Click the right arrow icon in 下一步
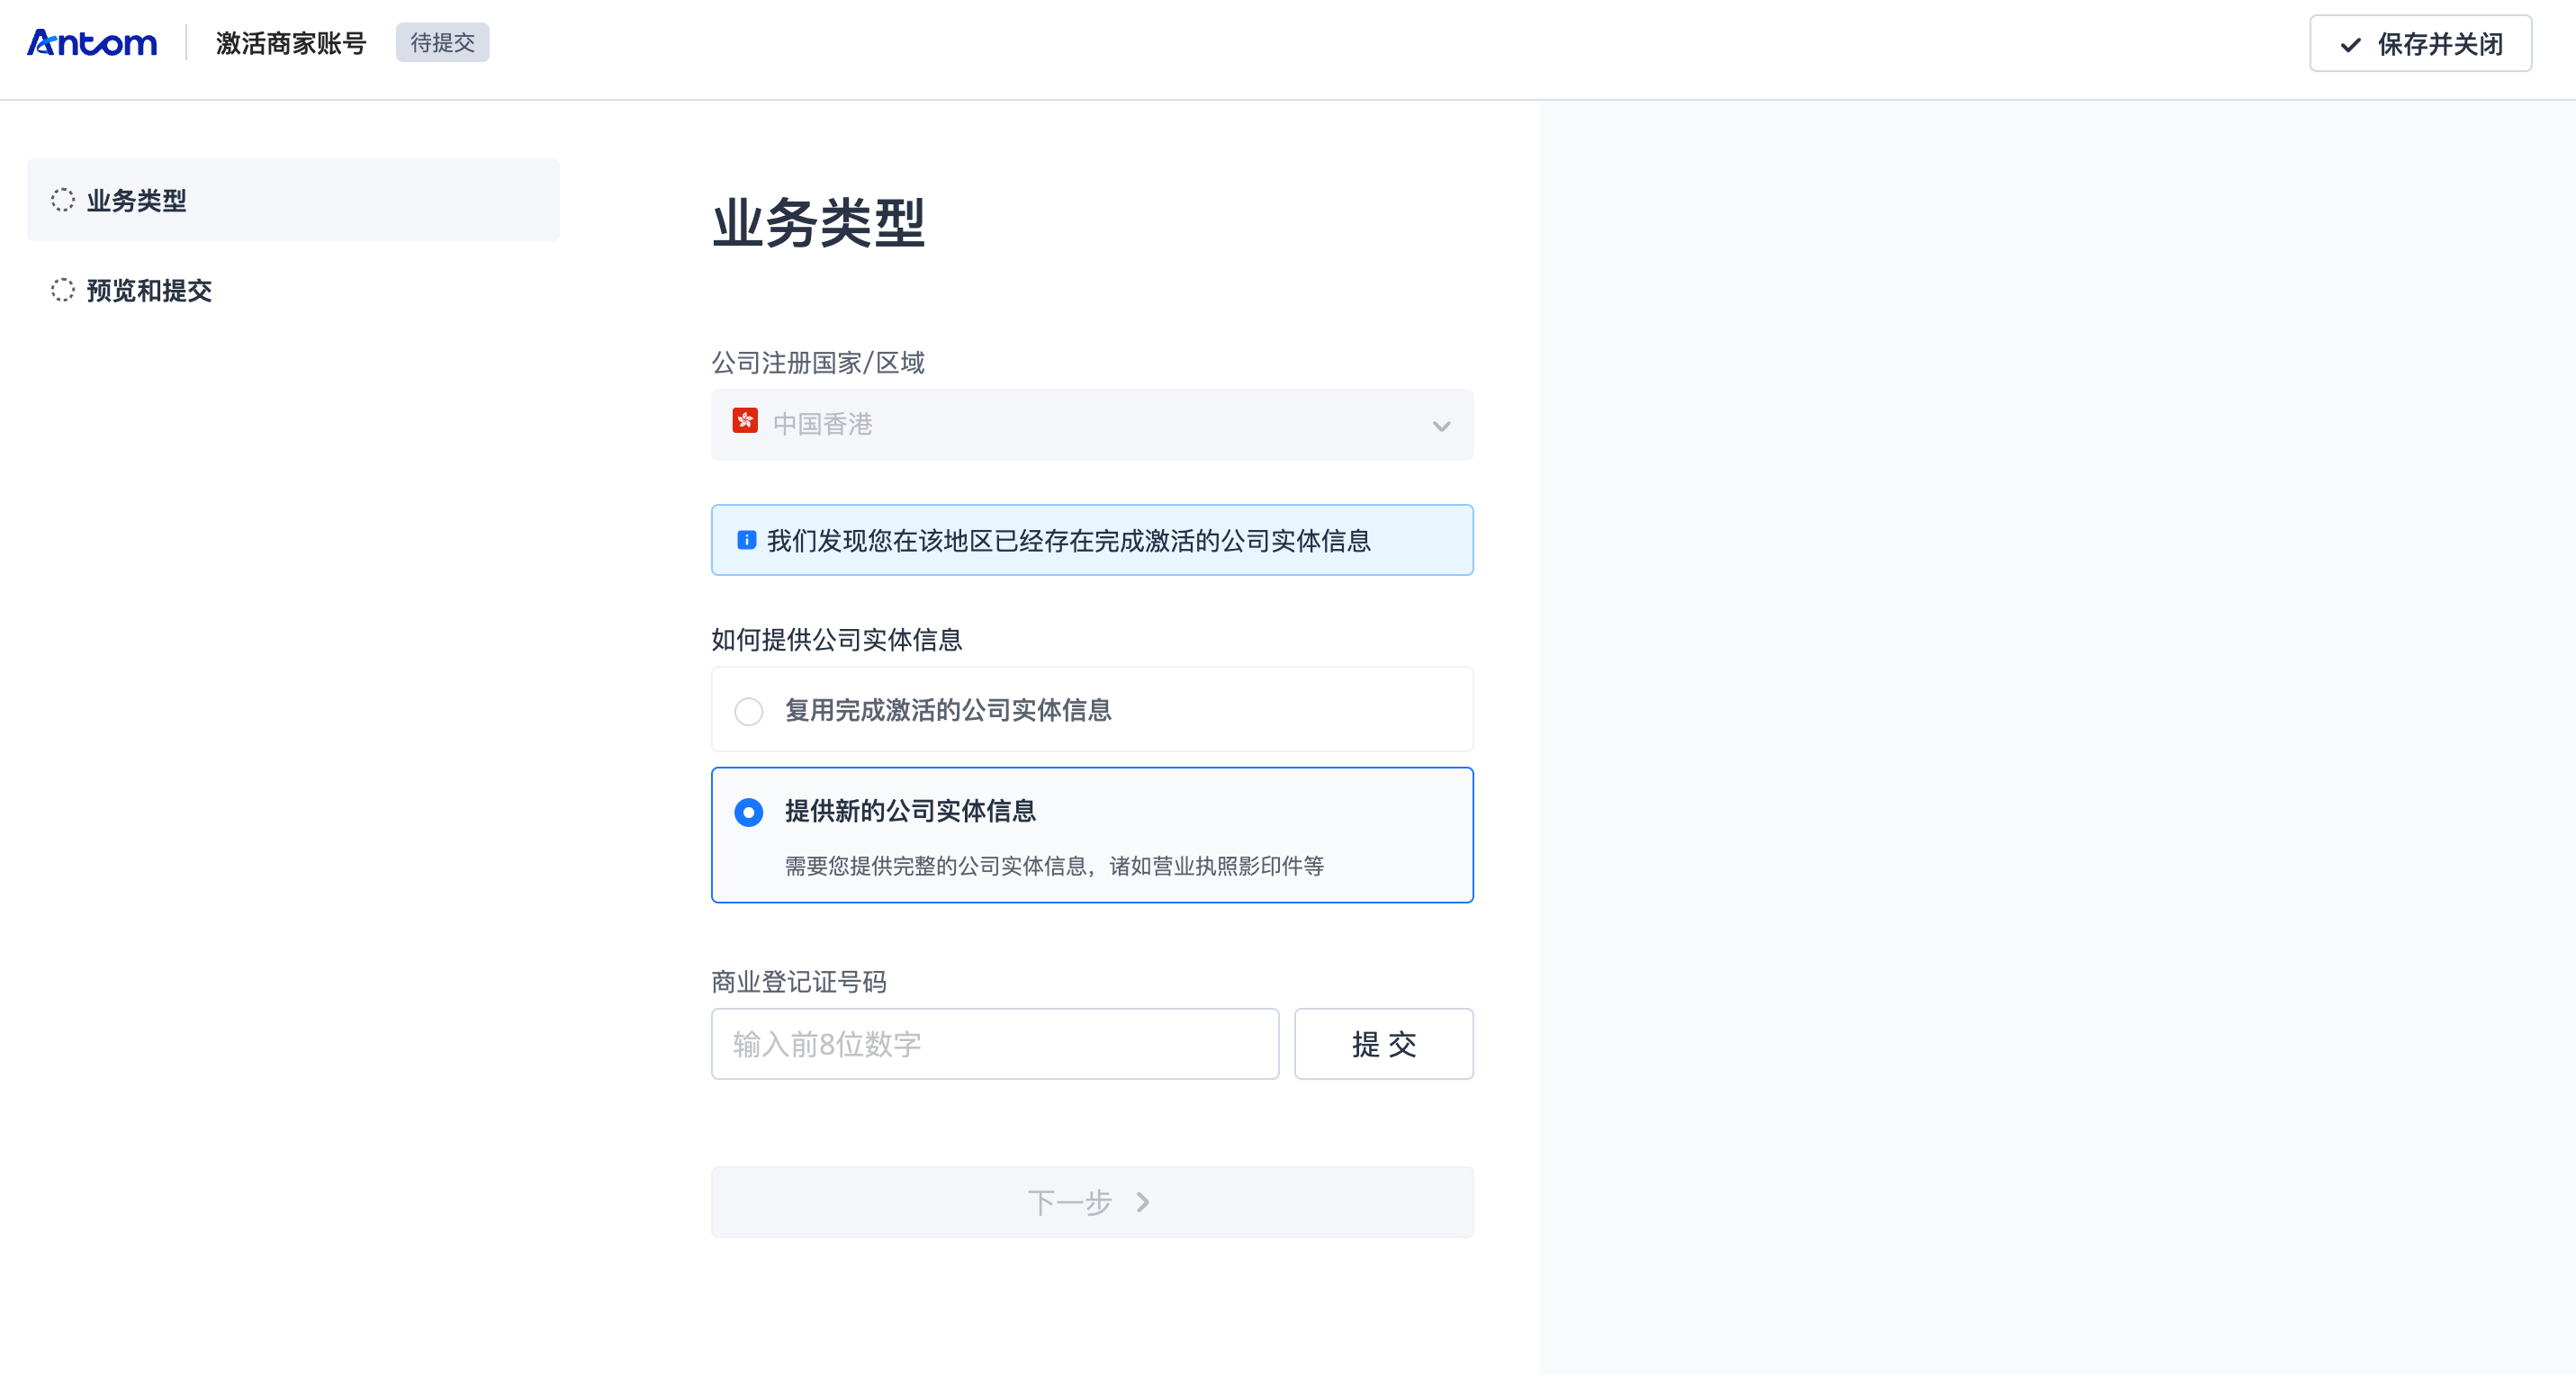 tap(1143, 1202)
